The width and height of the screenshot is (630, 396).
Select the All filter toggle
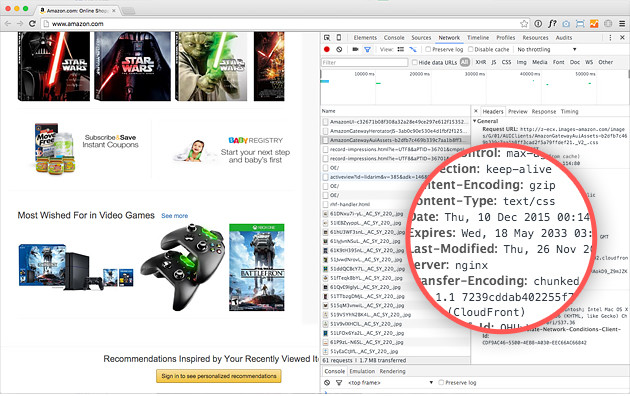pyautogui.click(x=465, y=62)
